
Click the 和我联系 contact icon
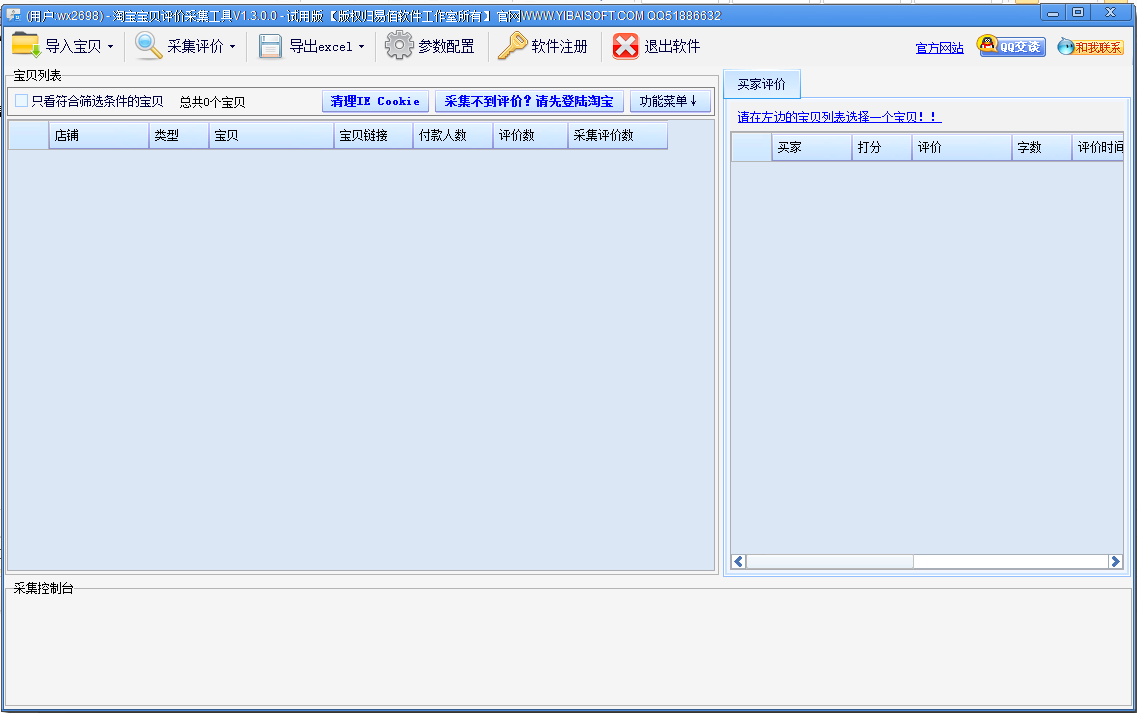coord(1090,47)
